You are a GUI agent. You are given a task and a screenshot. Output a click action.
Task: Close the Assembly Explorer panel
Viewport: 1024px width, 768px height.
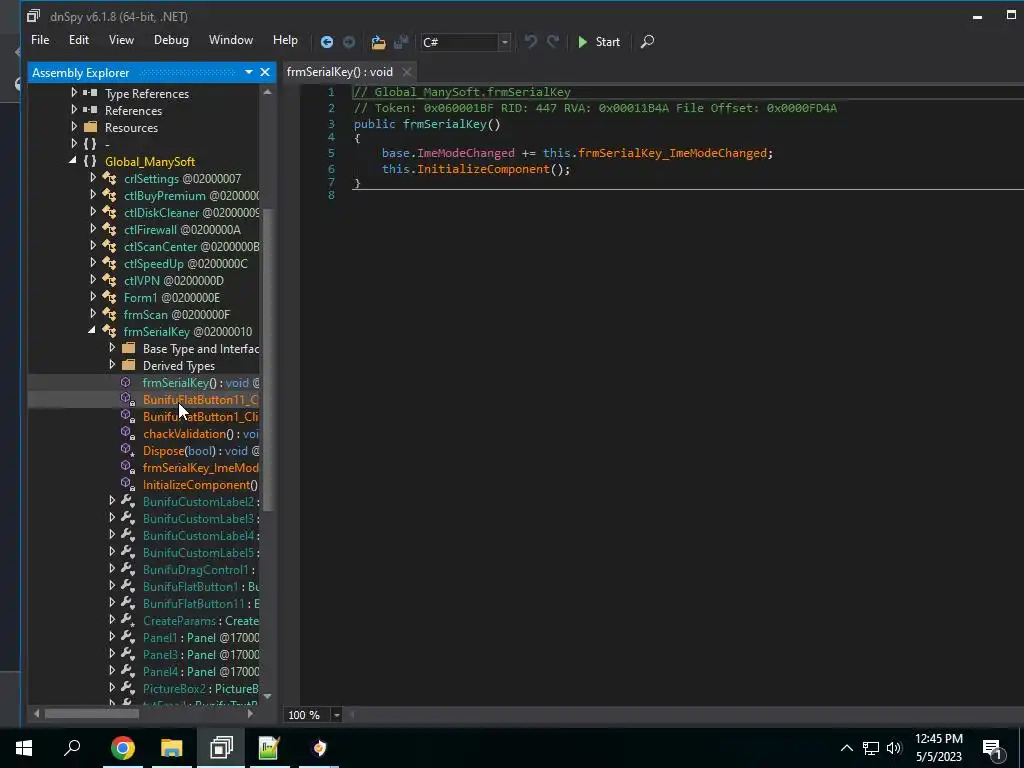click(264, 72)
